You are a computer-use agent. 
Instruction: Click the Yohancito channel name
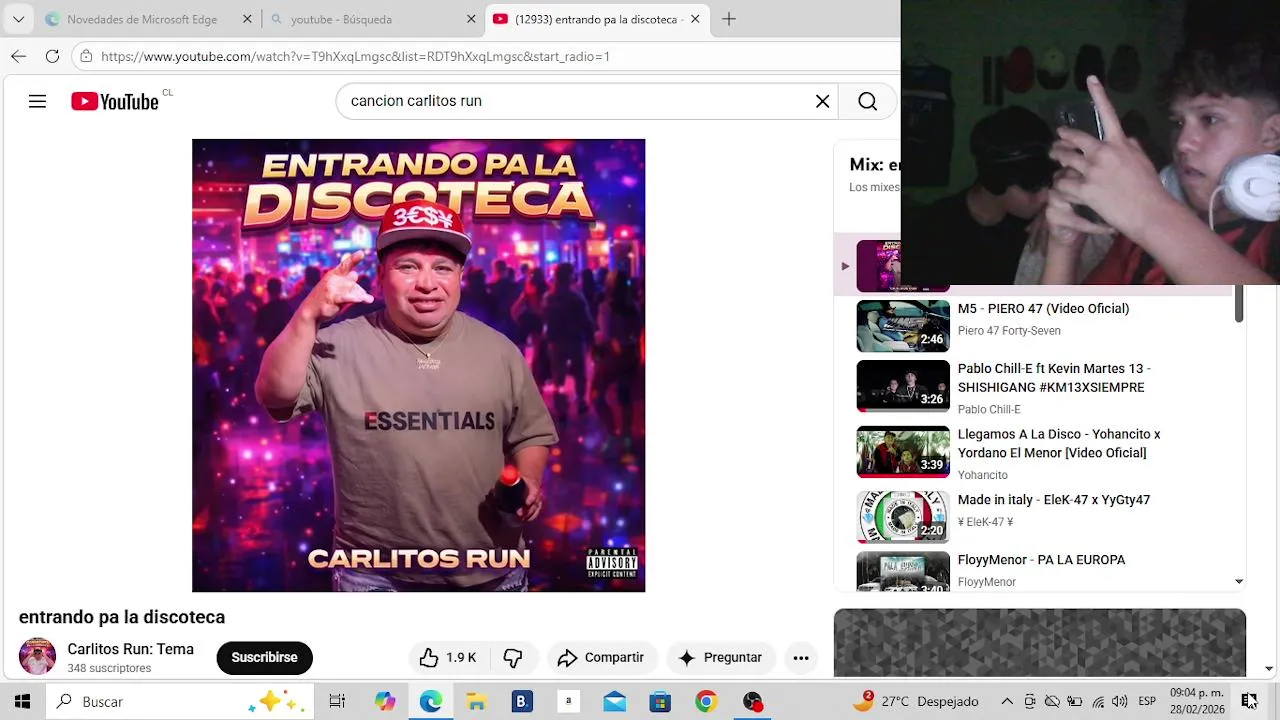983,475
